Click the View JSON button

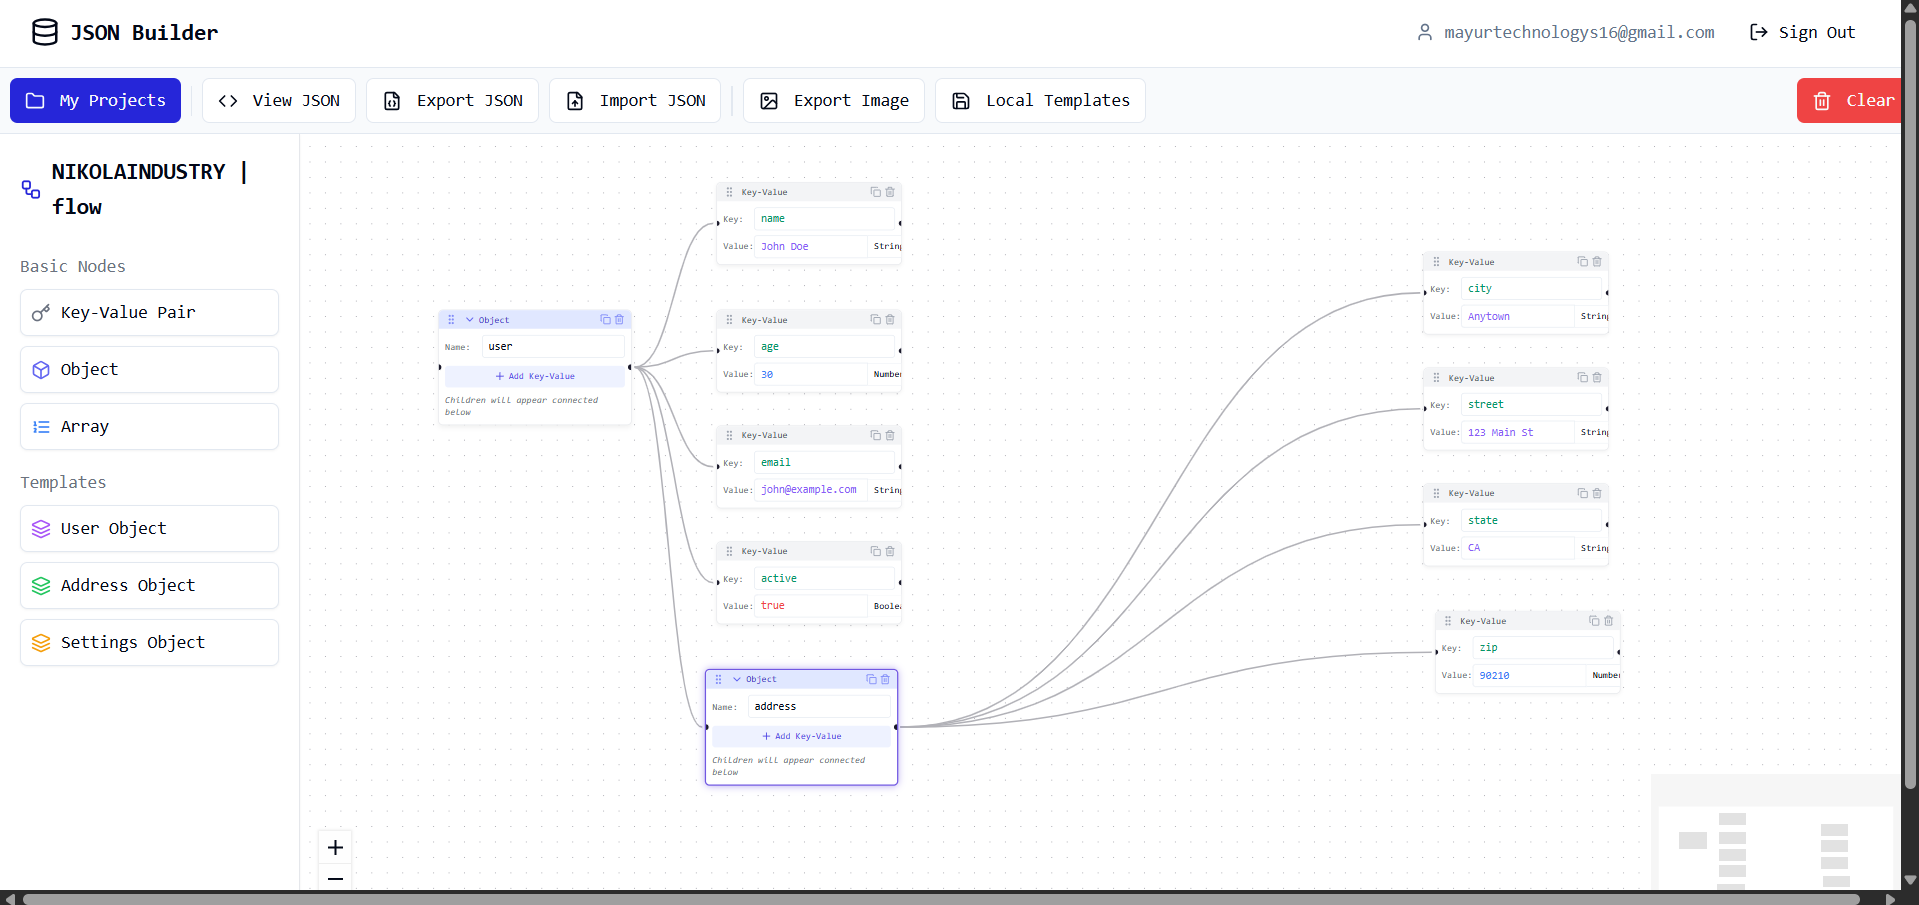click(x=279, y=101)
